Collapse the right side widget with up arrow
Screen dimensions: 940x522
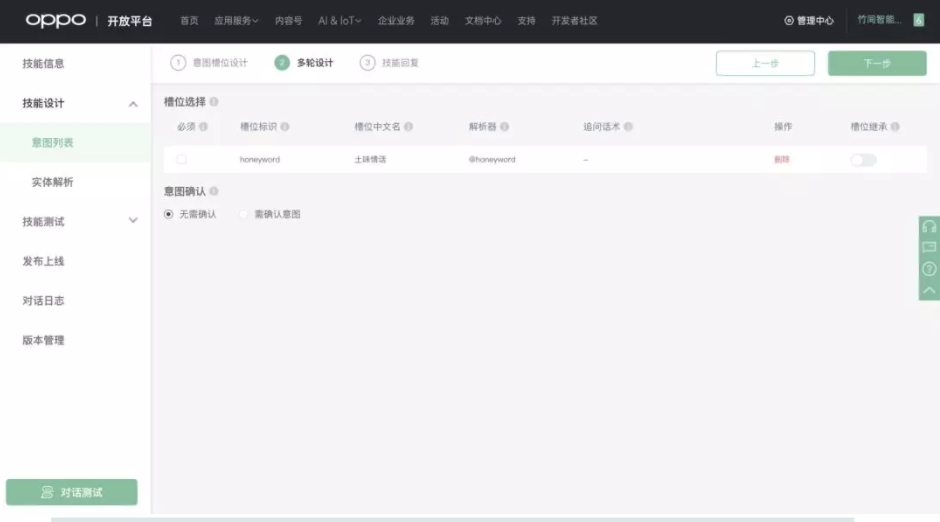pyautogui.click(x=929, y=290)
